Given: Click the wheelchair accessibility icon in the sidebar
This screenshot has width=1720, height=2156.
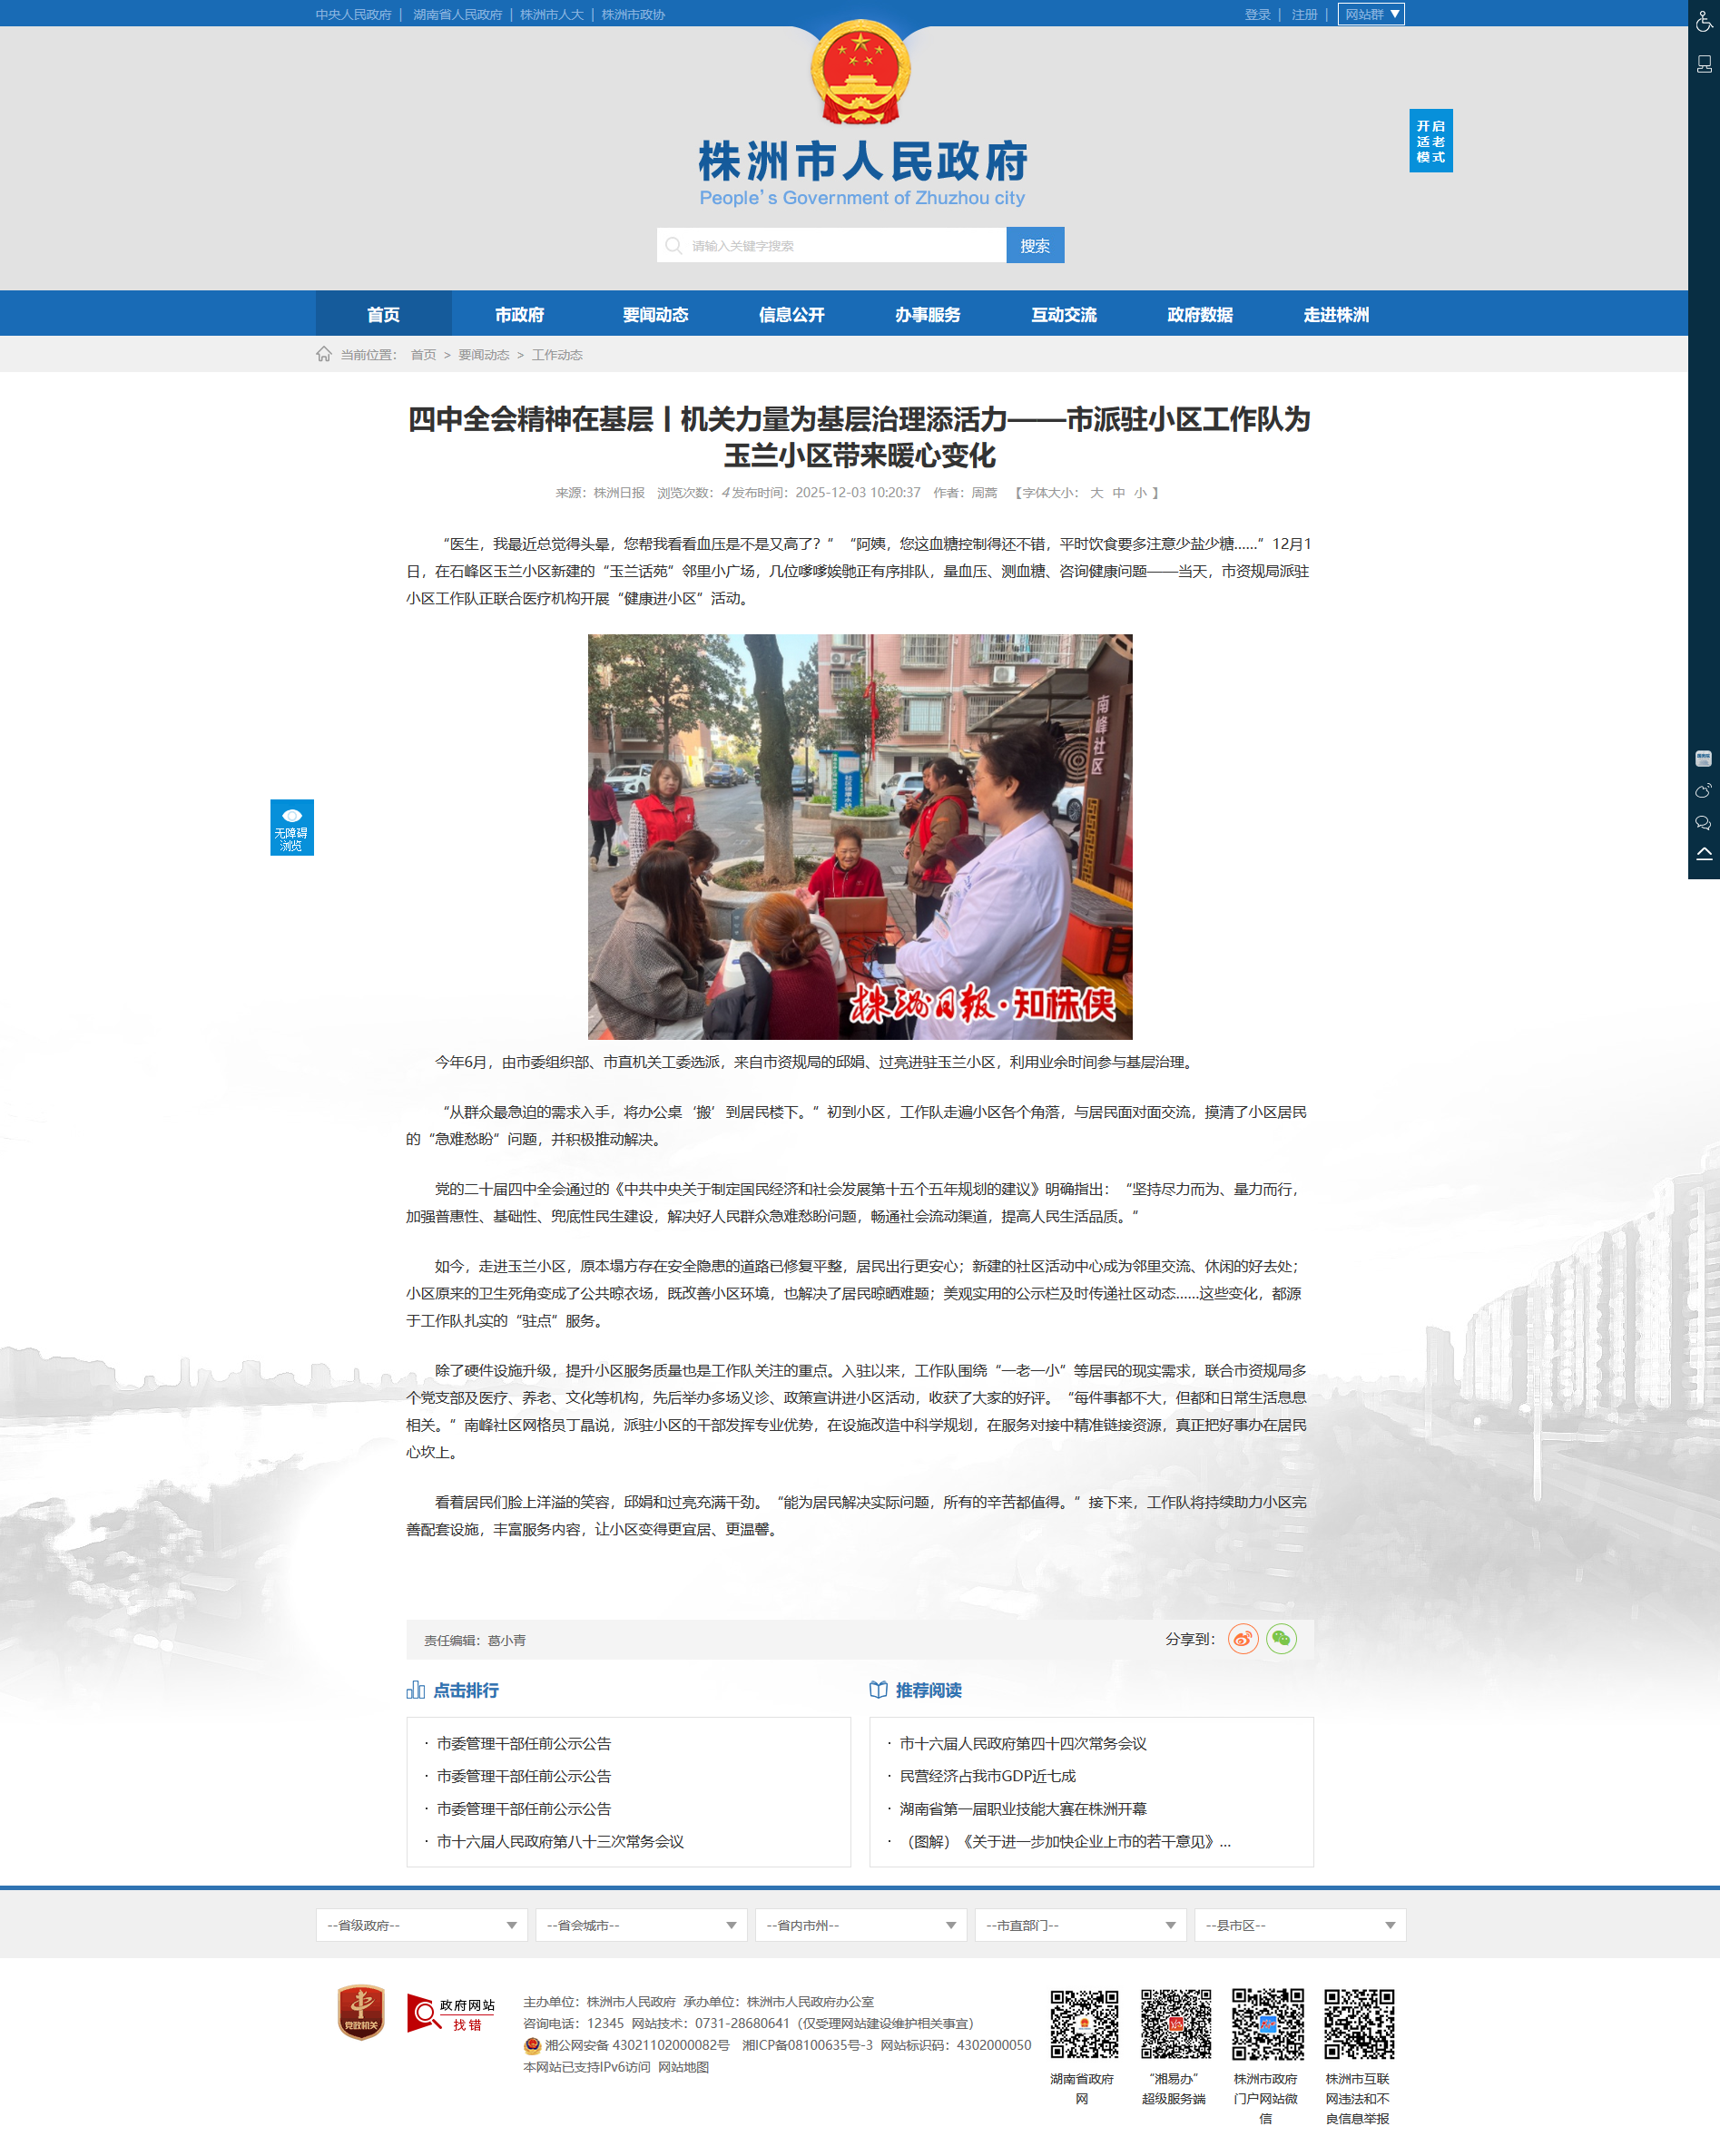Looking at the screenshot, I should click(1704, 21).
